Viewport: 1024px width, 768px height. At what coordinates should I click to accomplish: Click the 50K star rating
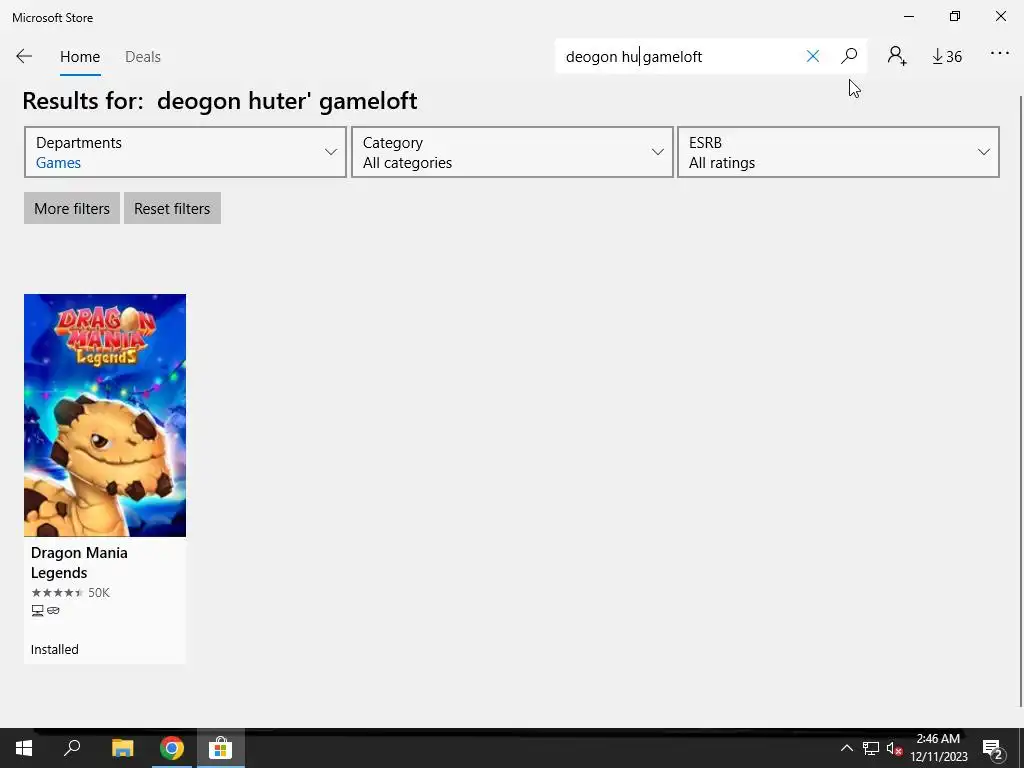[x=70, y=593]
